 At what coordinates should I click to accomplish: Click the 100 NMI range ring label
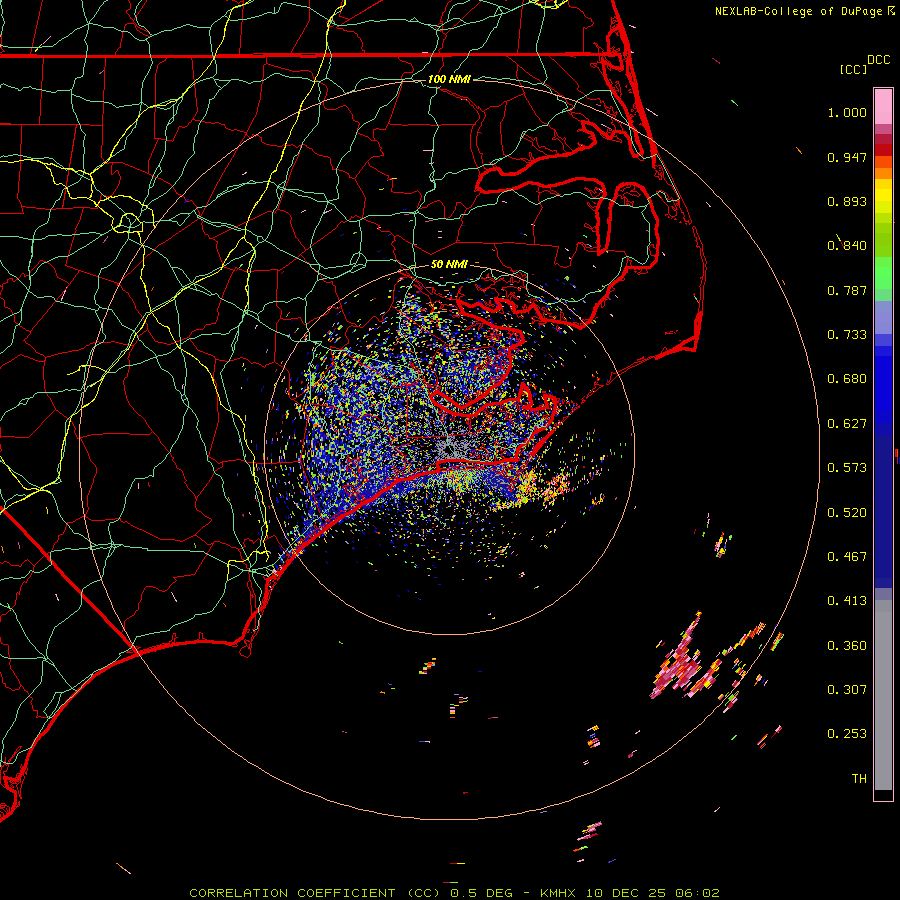click(449, 79)
